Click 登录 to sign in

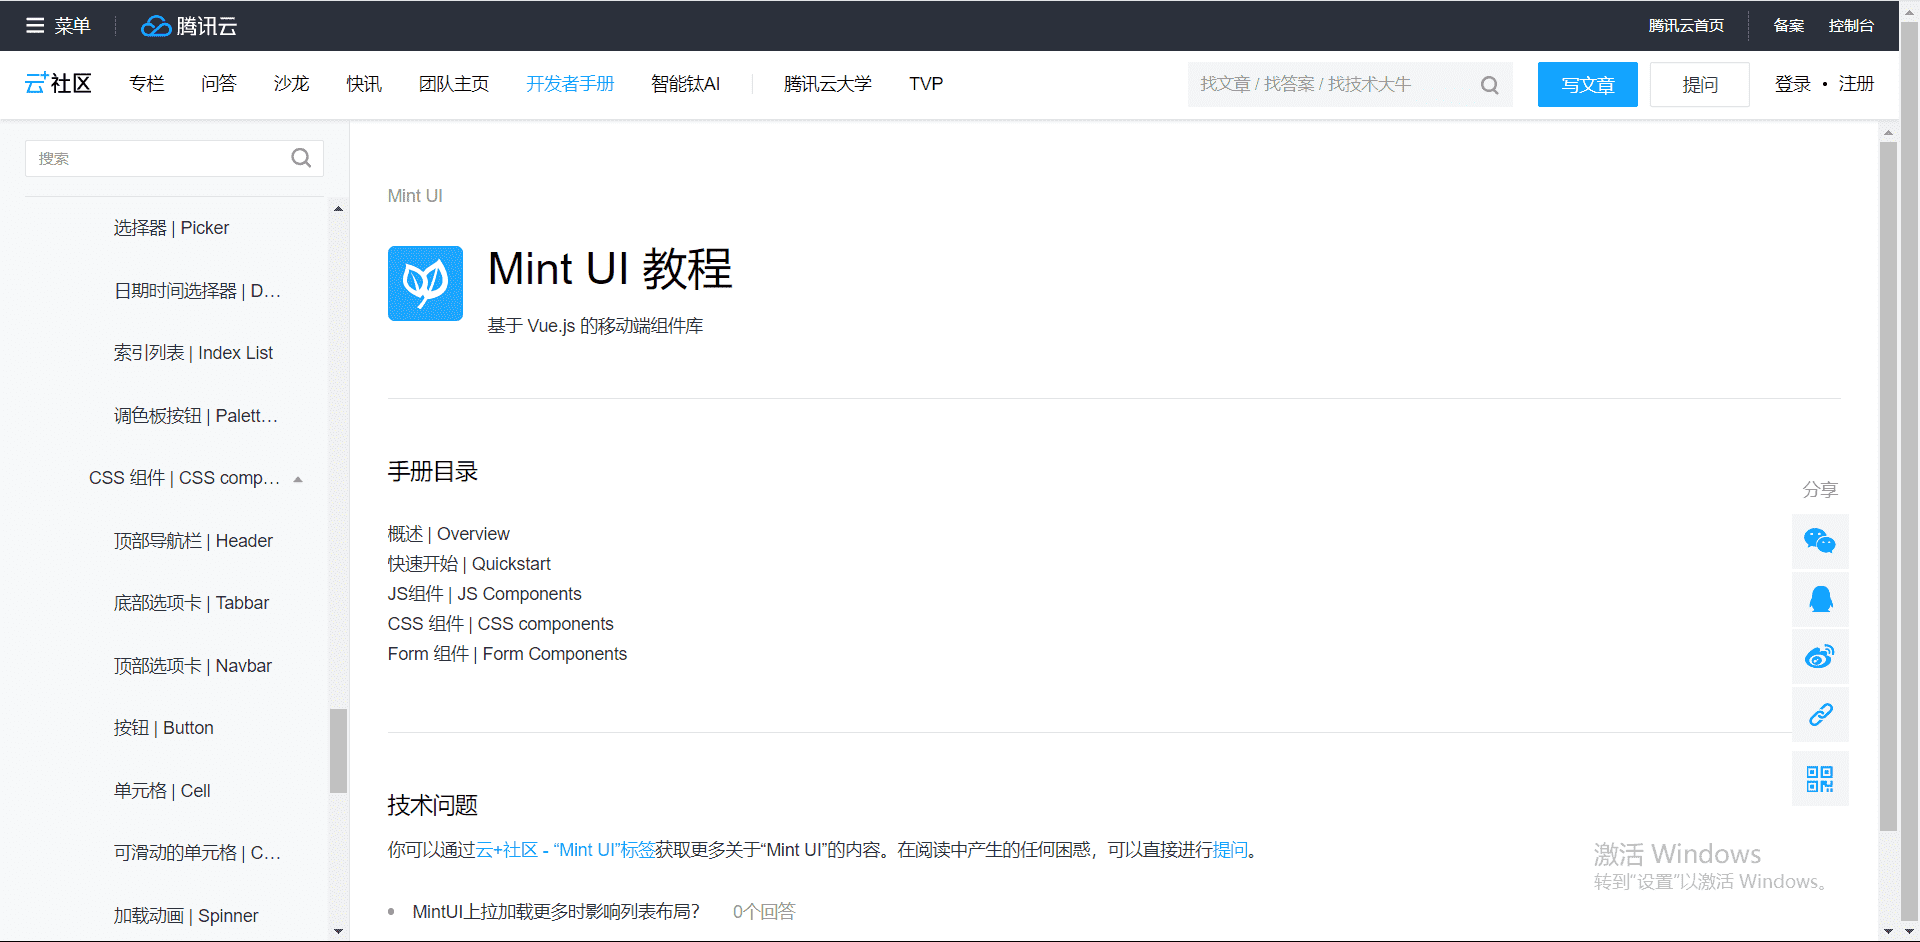point(1792,84)
